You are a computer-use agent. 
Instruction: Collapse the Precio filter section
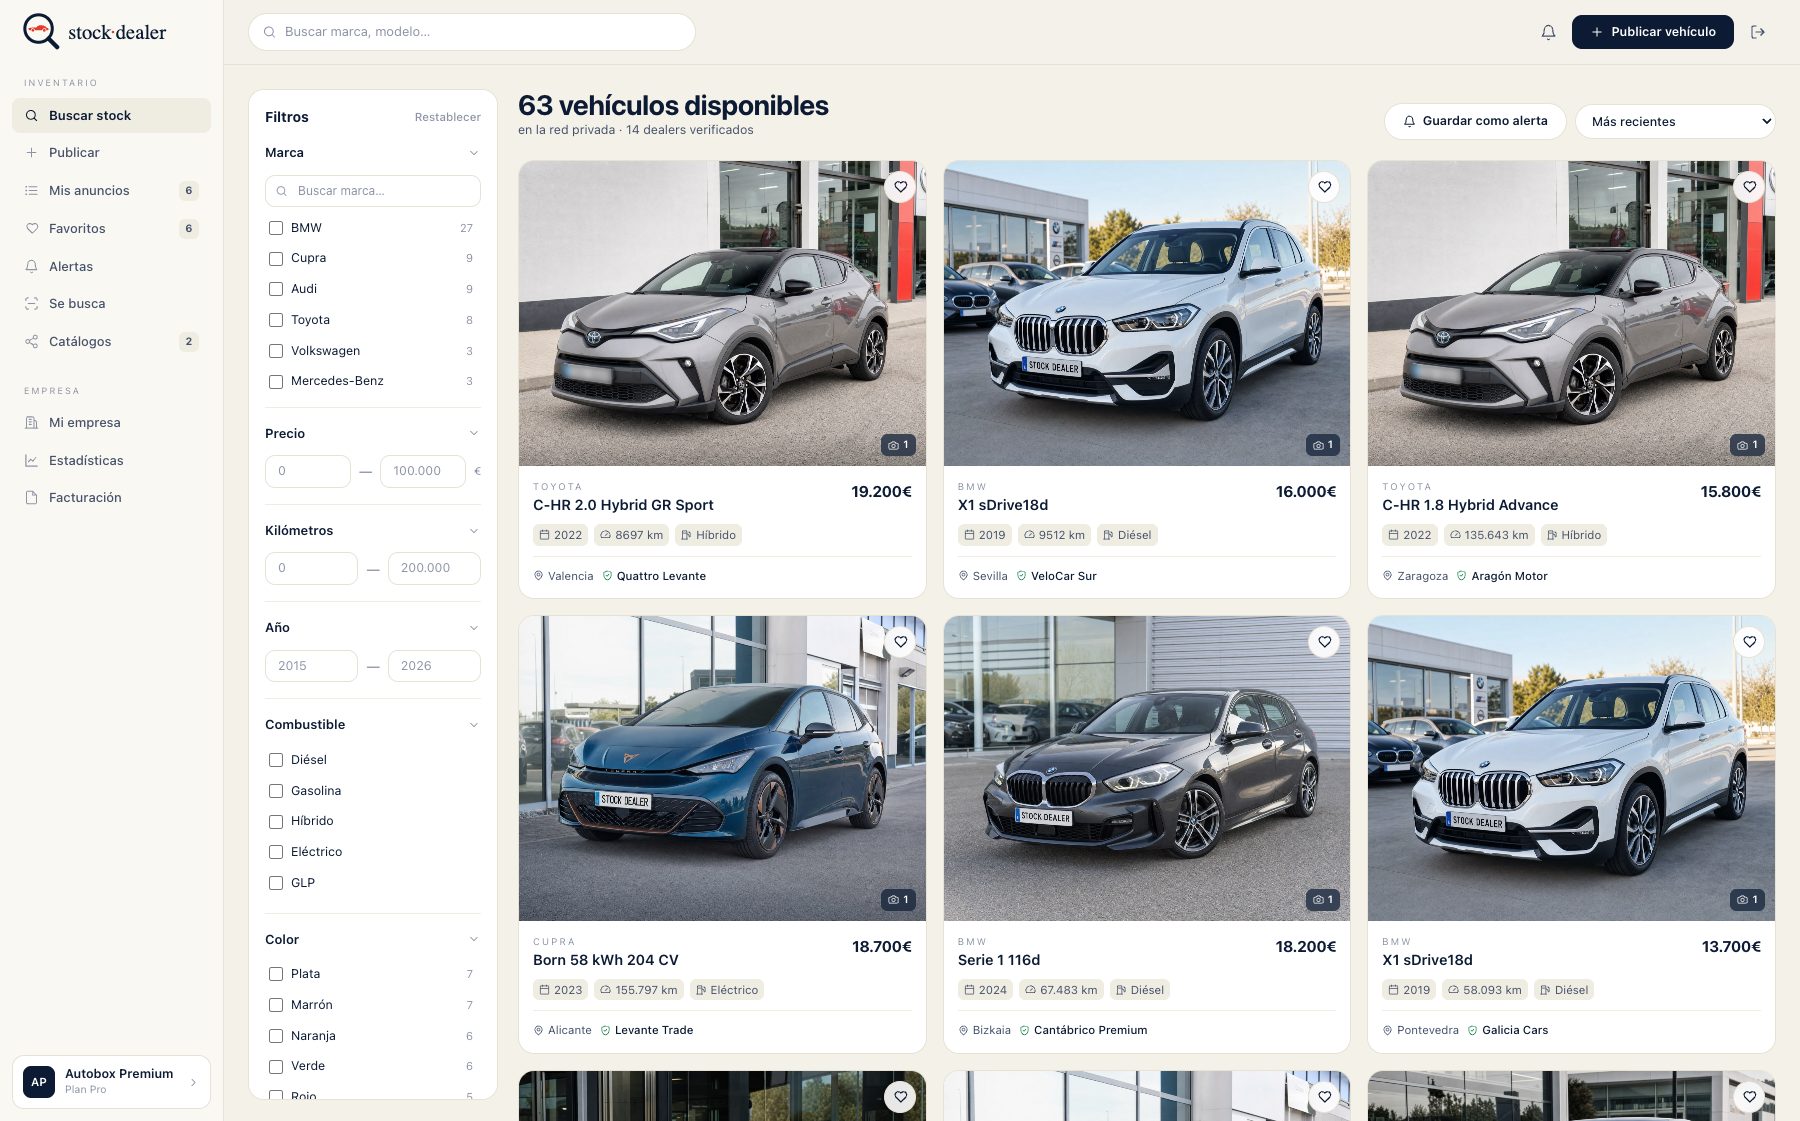473,433
